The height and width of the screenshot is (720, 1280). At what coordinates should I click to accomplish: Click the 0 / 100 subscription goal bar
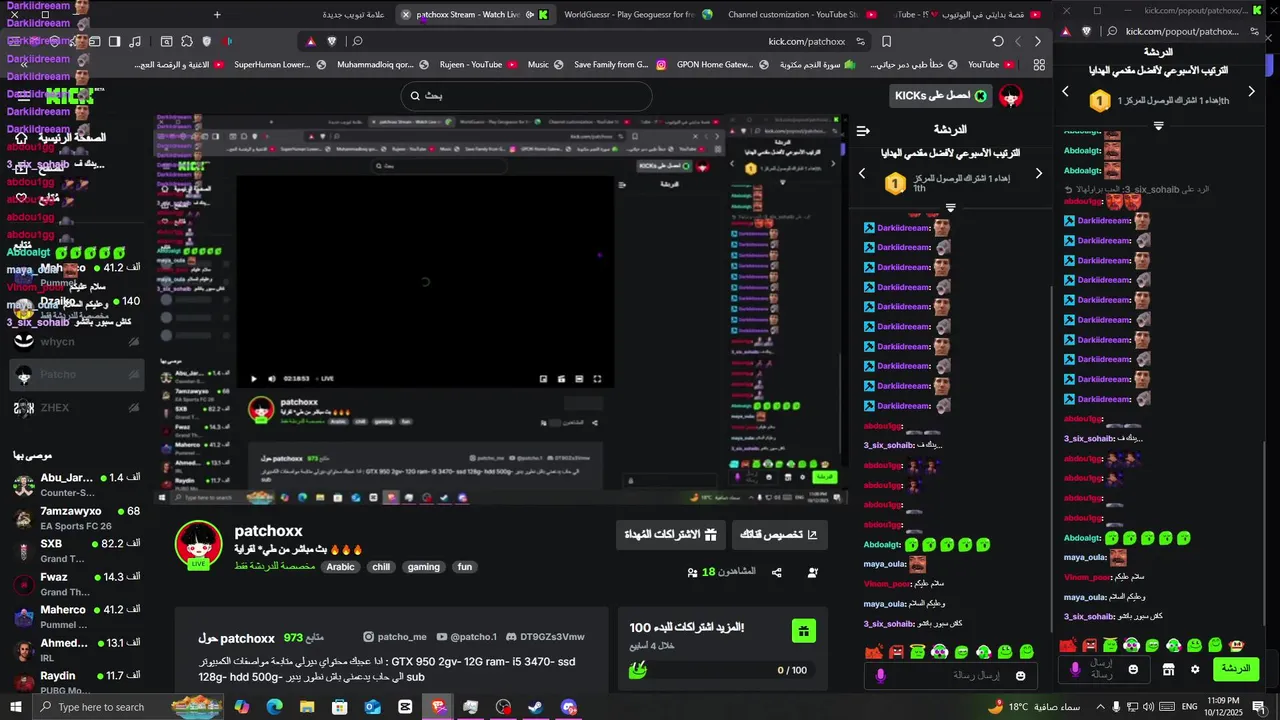click(722, 670)
